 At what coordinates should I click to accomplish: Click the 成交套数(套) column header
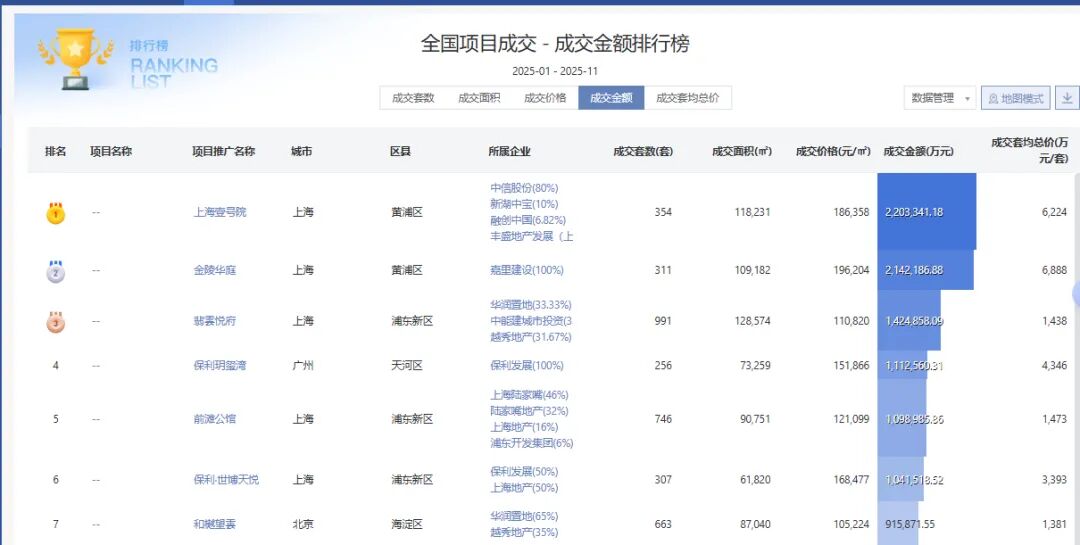pos(643,152)
